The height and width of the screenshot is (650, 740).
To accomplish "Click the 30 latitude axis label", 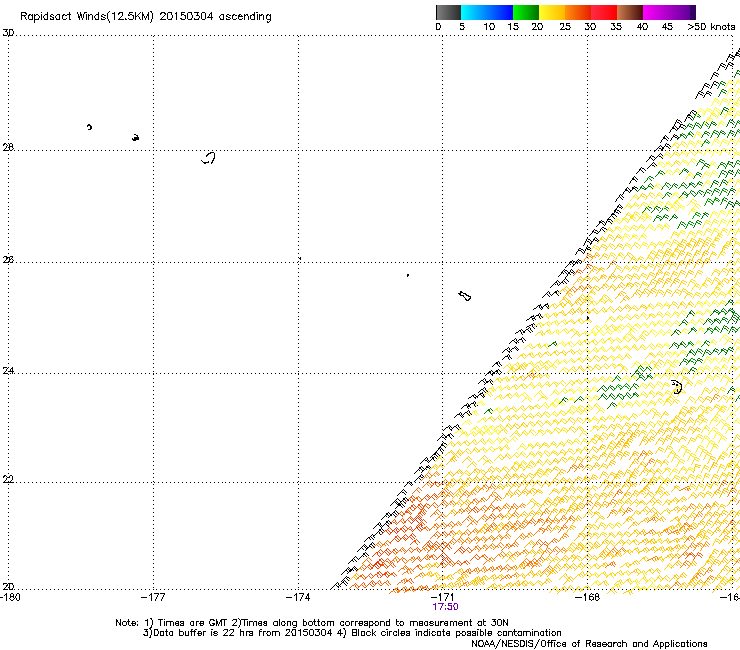I will (x=8, y=33).
